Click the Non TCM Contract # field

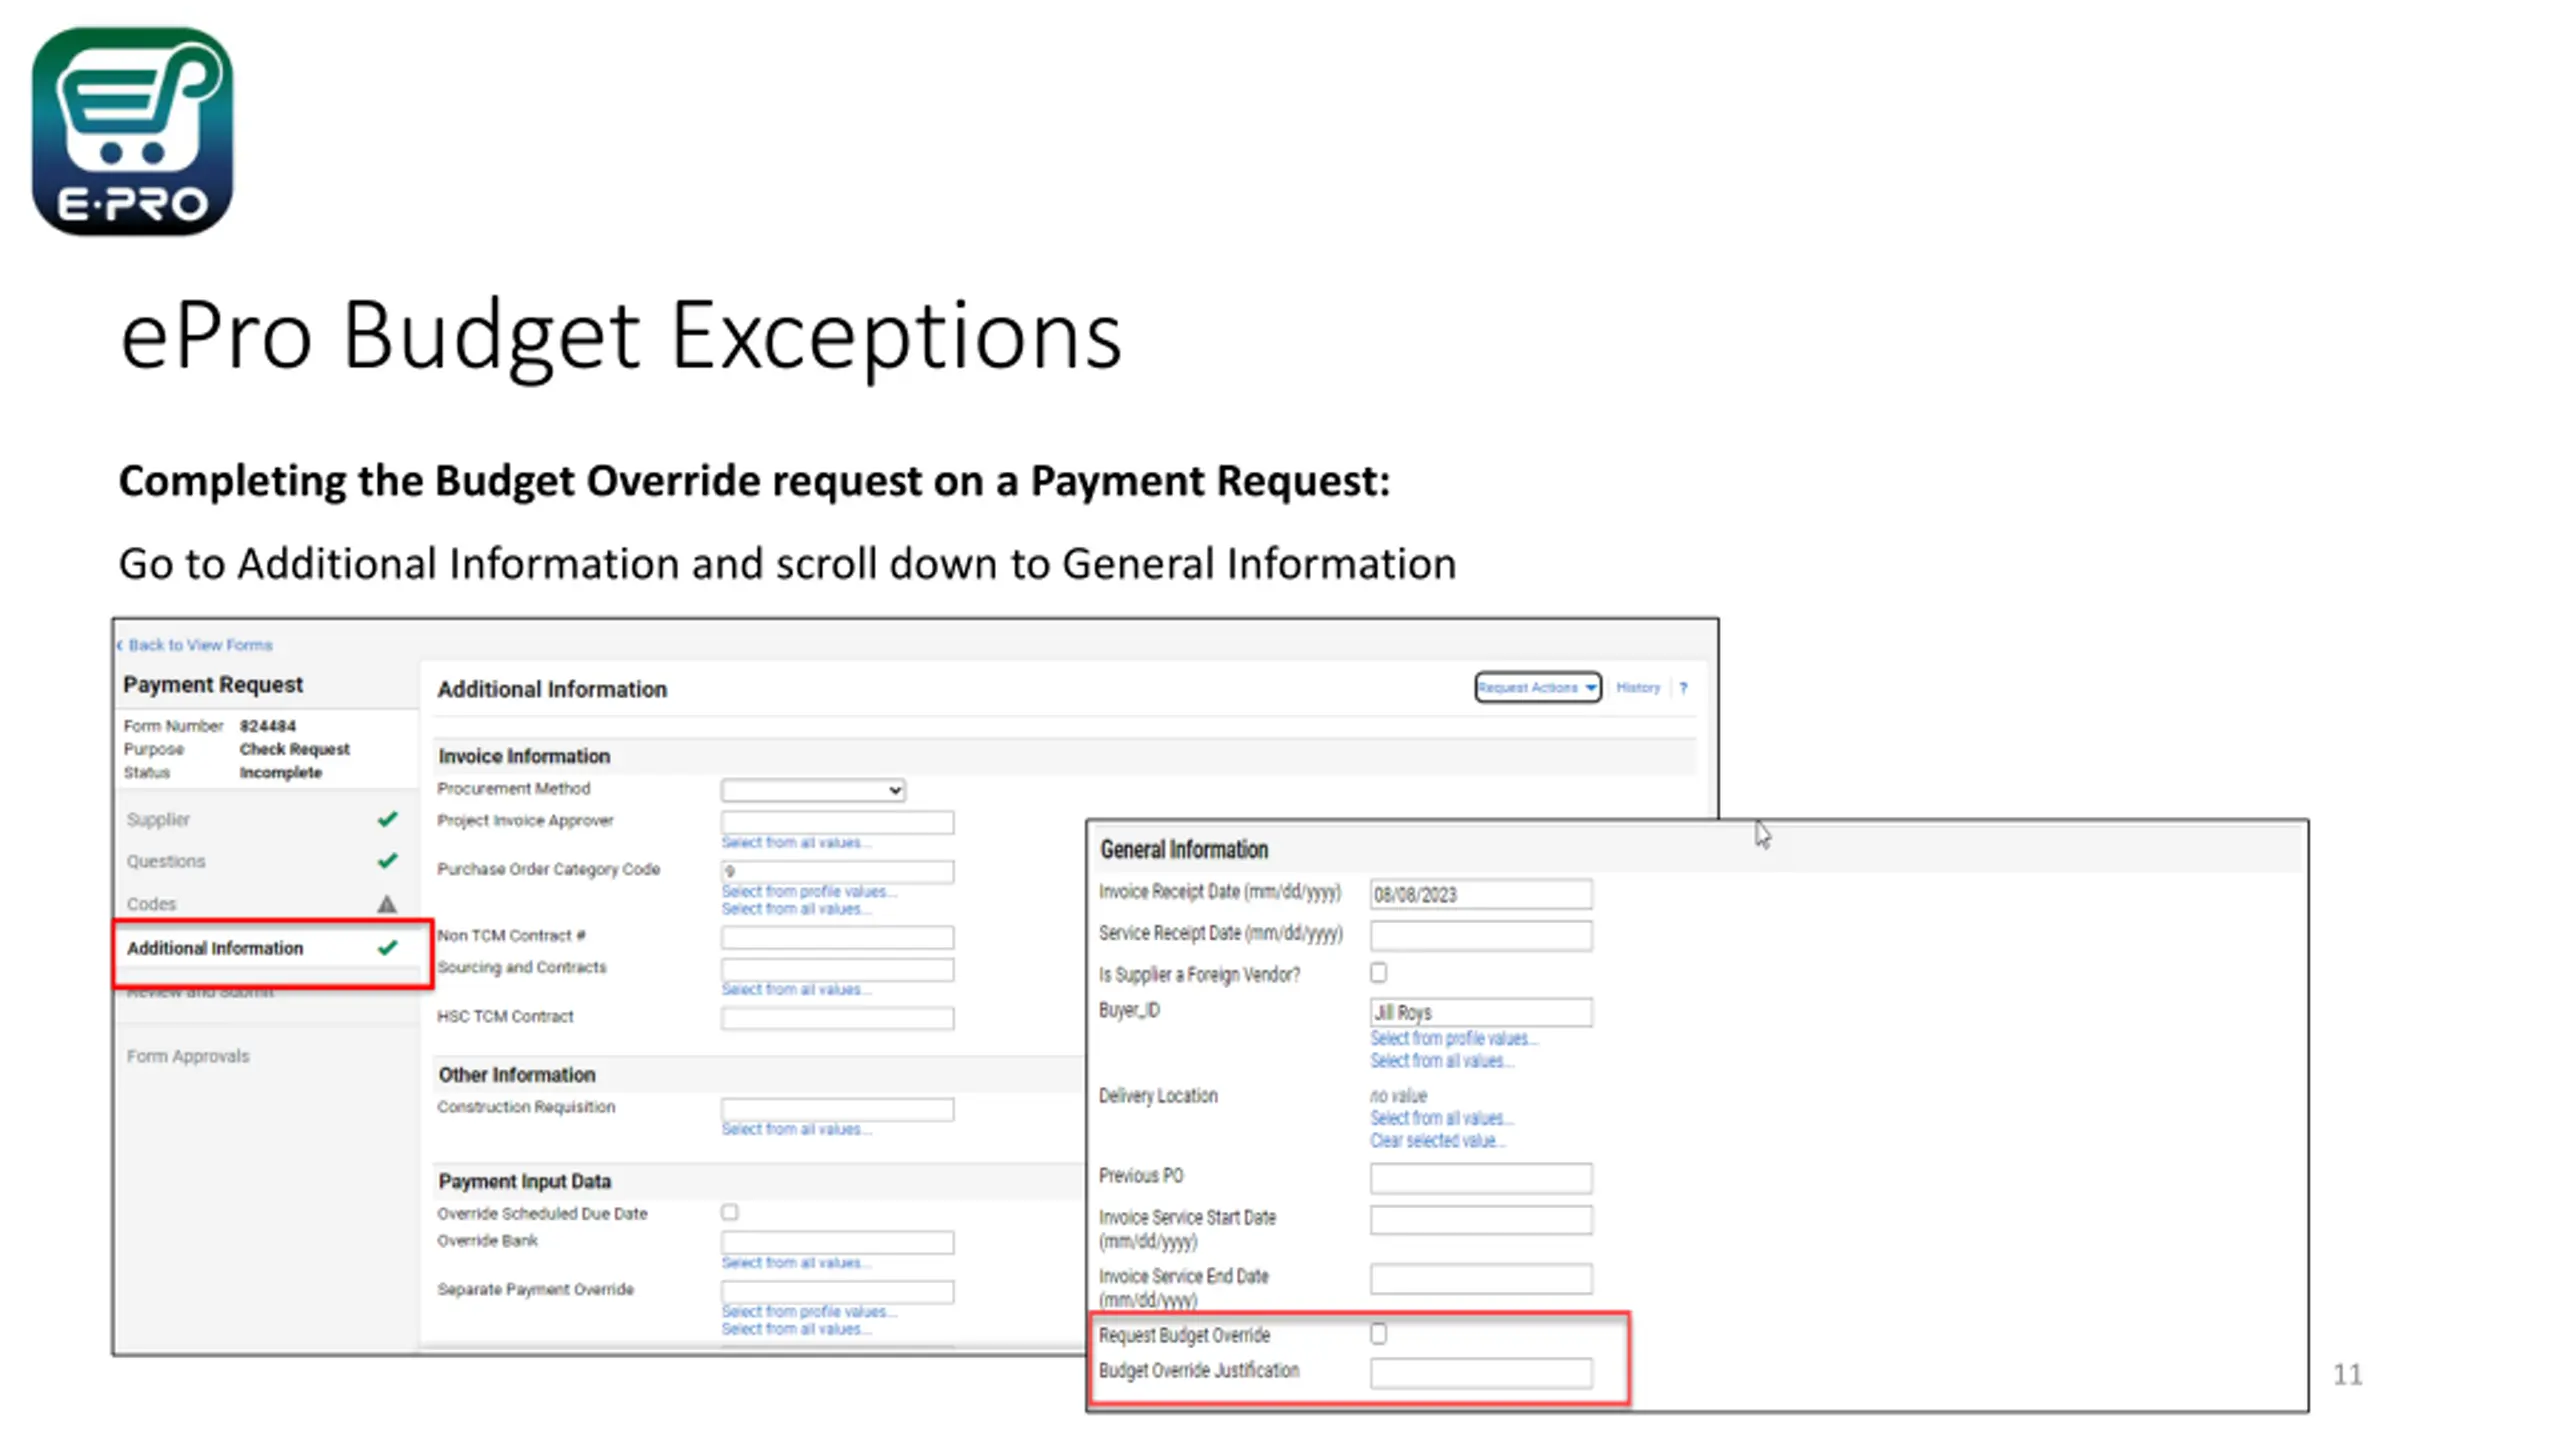click(837, 937)
